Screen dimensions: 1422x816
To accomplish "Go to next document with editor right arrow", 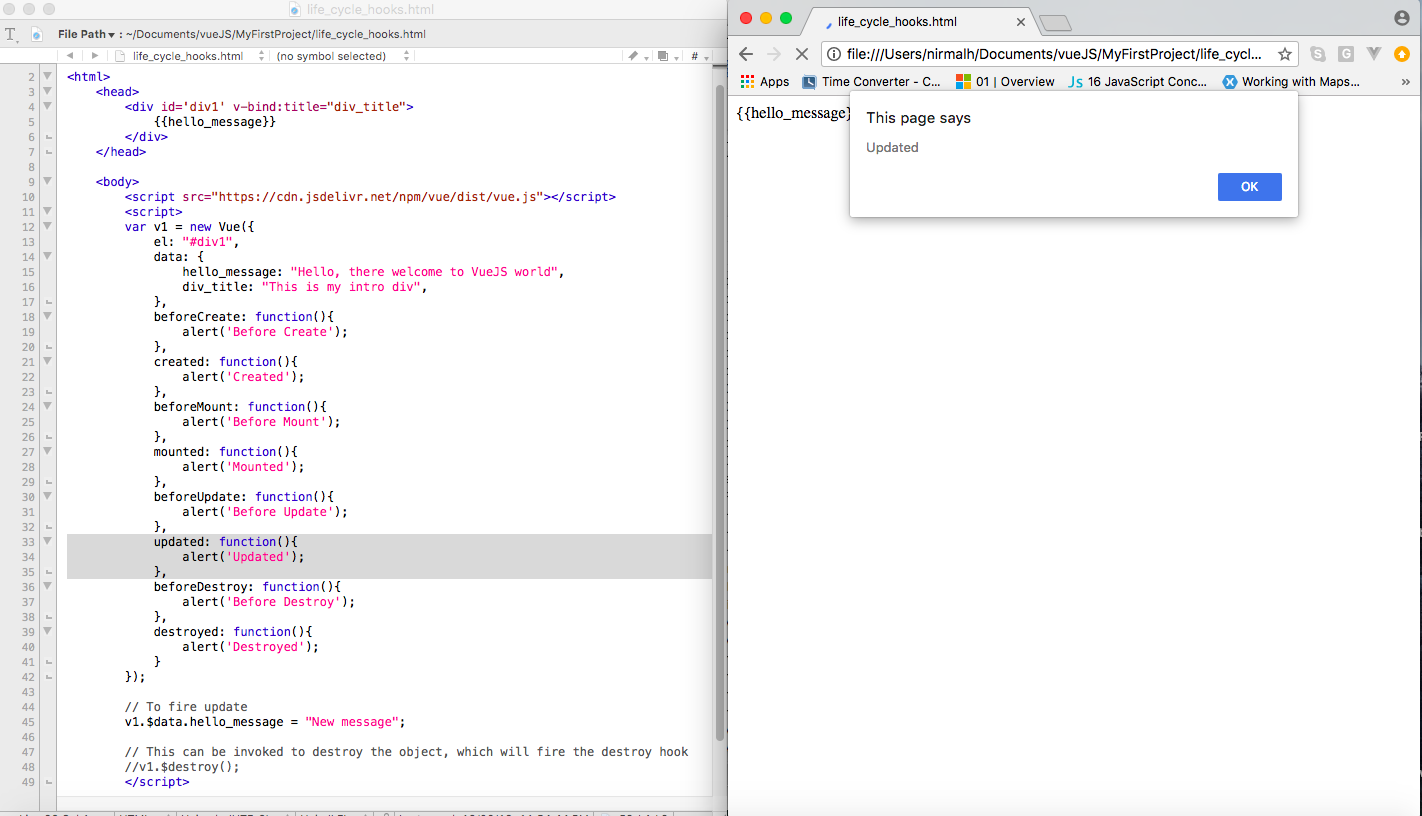I will click(x=95, y=56).
